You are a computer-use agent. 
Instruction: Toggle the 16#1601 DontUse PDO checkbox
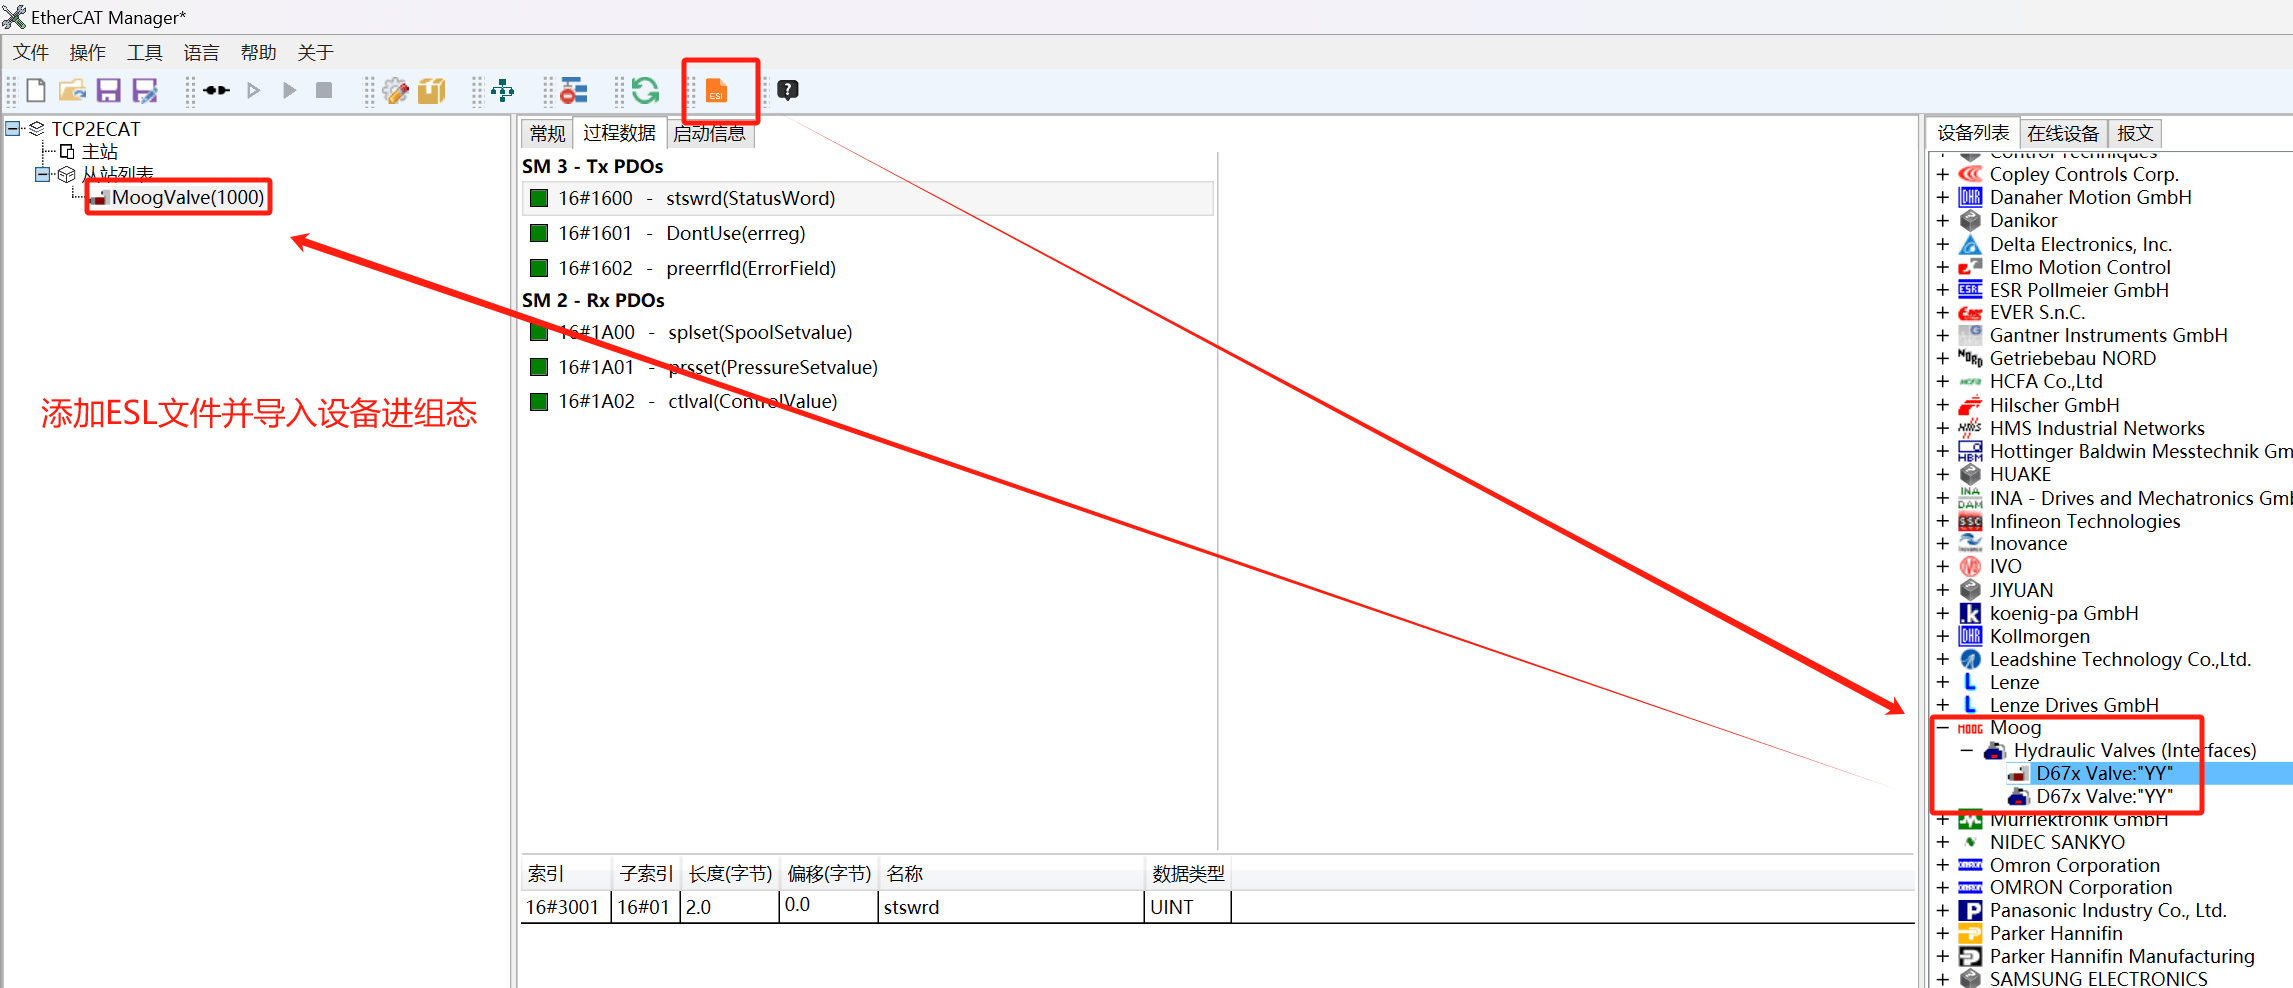[539, 233]
